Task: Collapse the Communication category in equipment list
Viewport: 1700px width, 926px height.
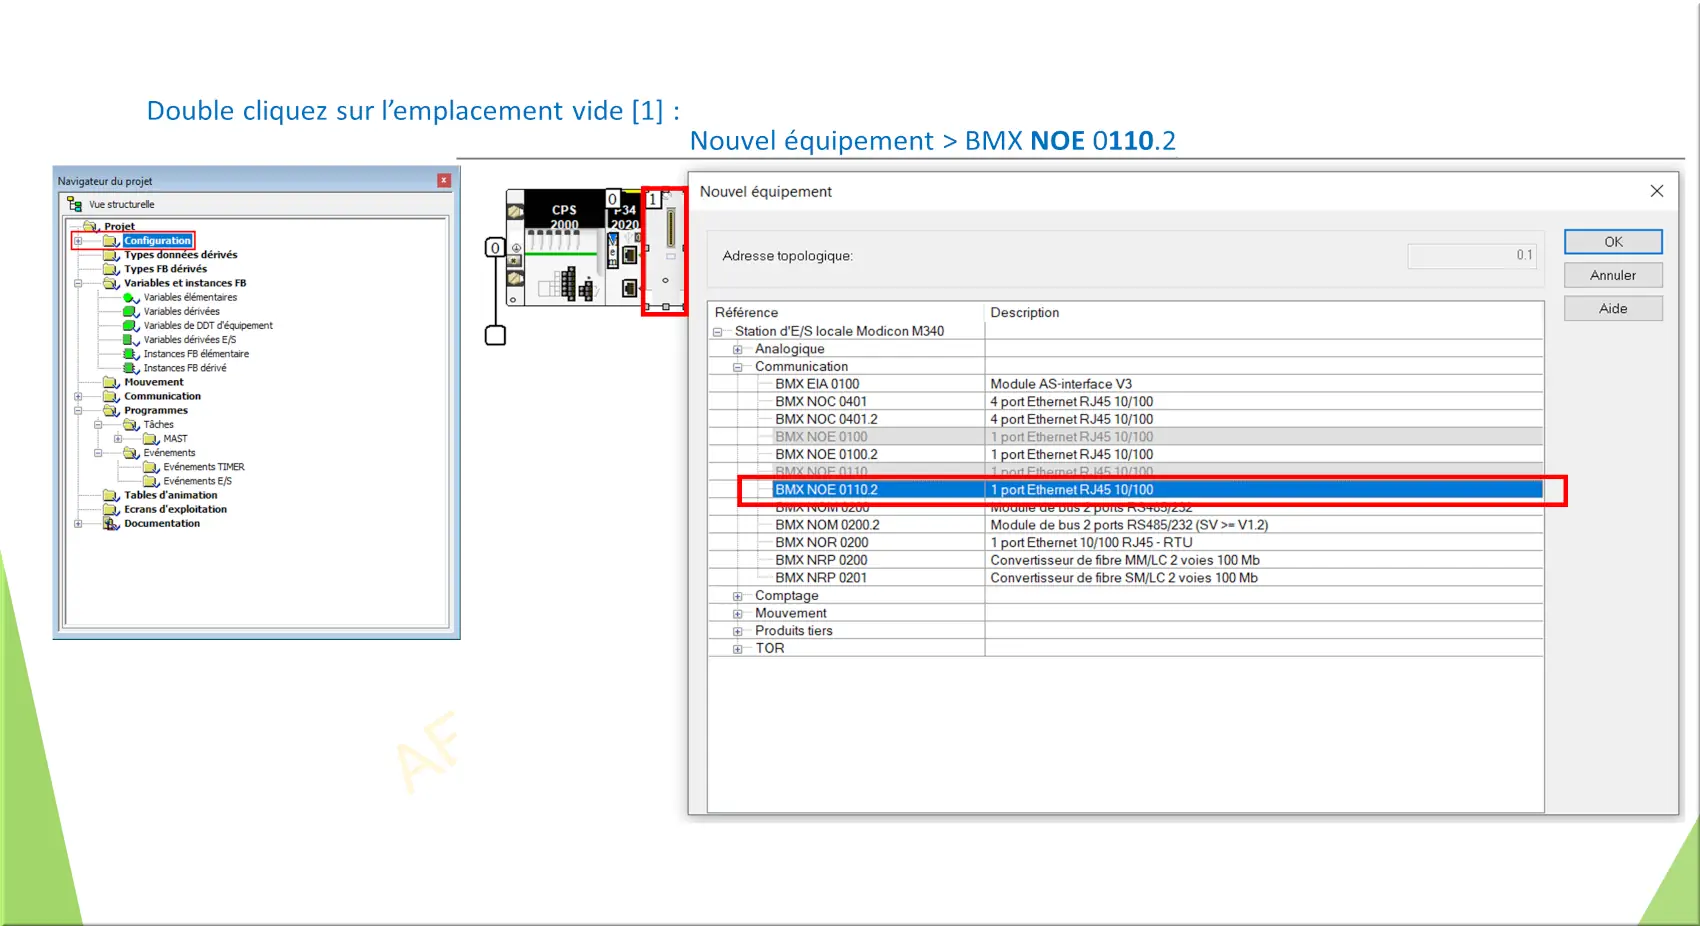Action: [x=738, y=367]
